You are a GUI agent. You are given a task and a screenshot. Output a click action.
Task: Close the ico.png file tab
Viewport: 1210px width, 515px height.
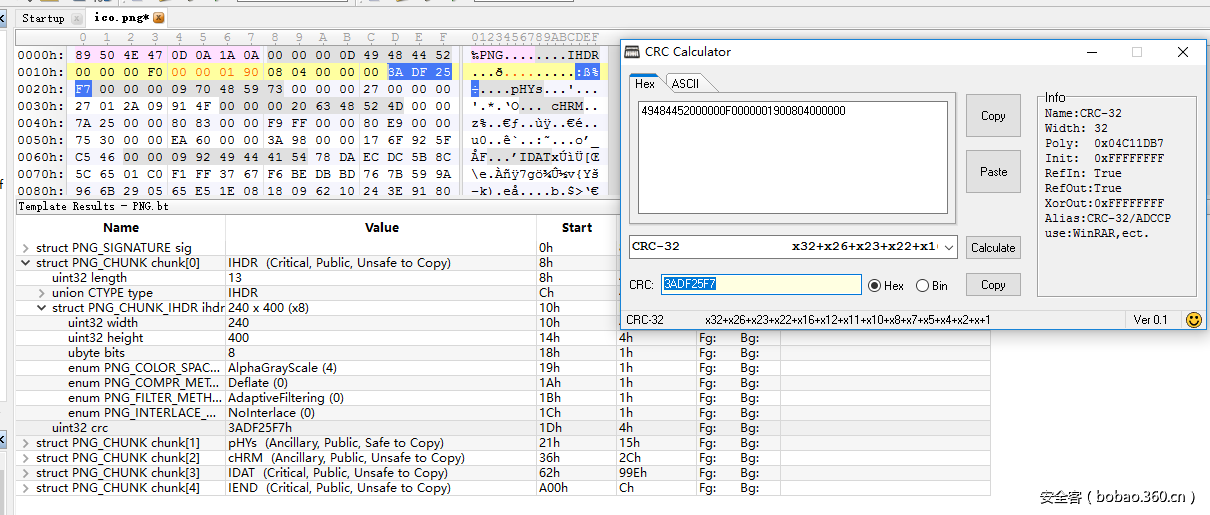pos(159,18)
